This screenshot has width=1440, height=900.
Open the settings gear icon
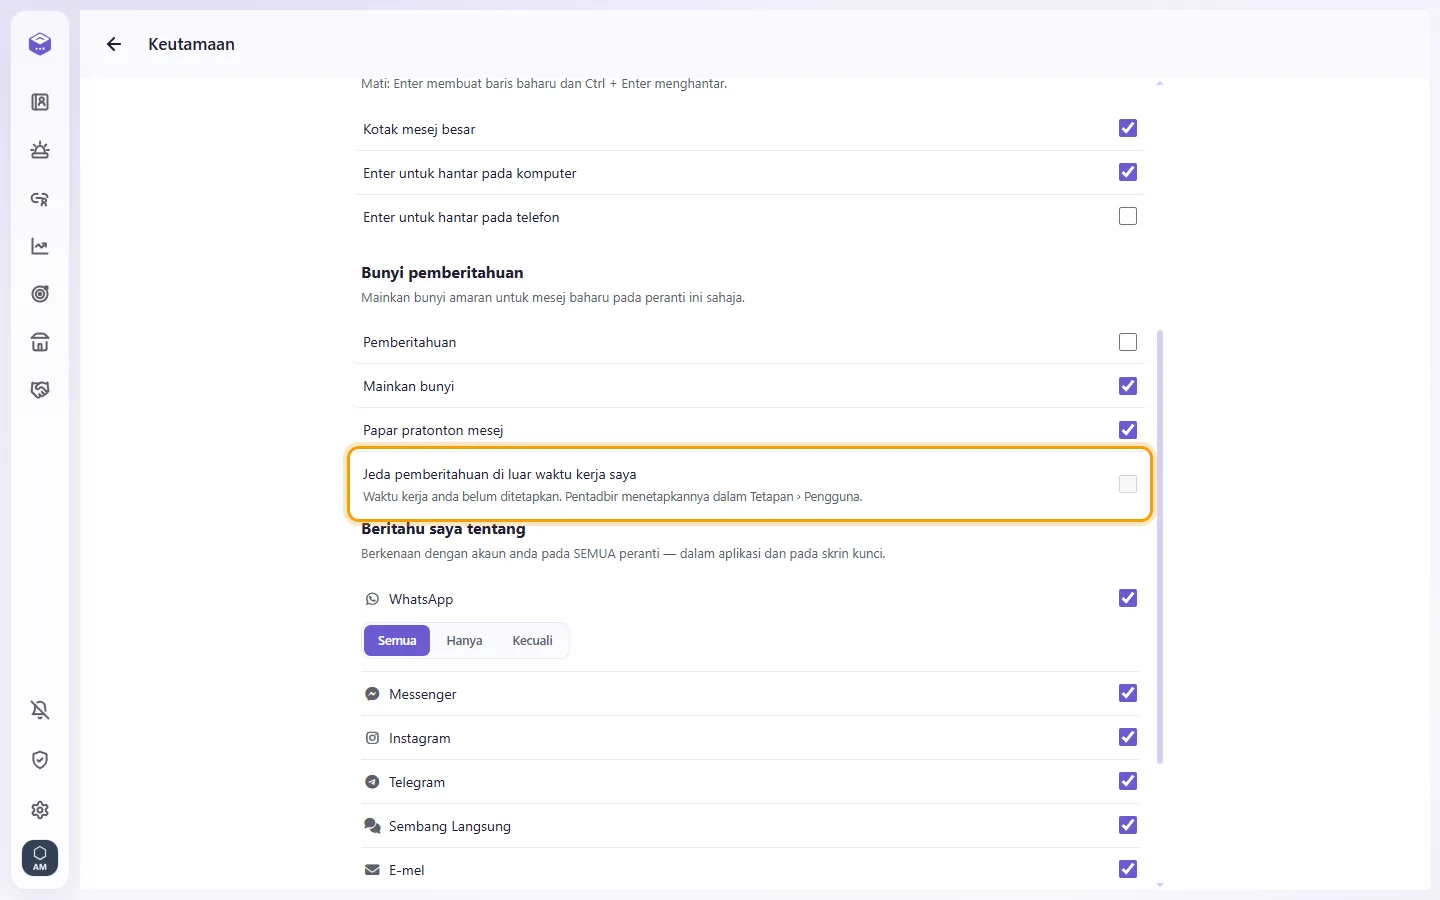click(x=40, y=810)
